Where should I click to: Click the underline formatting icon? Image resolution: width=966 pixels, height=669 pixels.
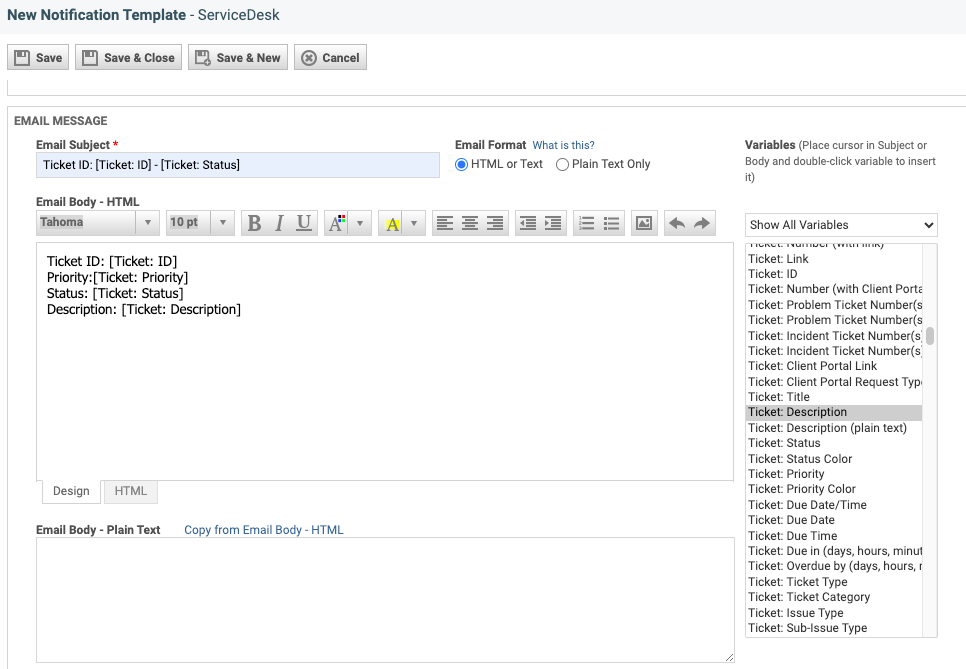pyautogui.click(x=304, y=223)
